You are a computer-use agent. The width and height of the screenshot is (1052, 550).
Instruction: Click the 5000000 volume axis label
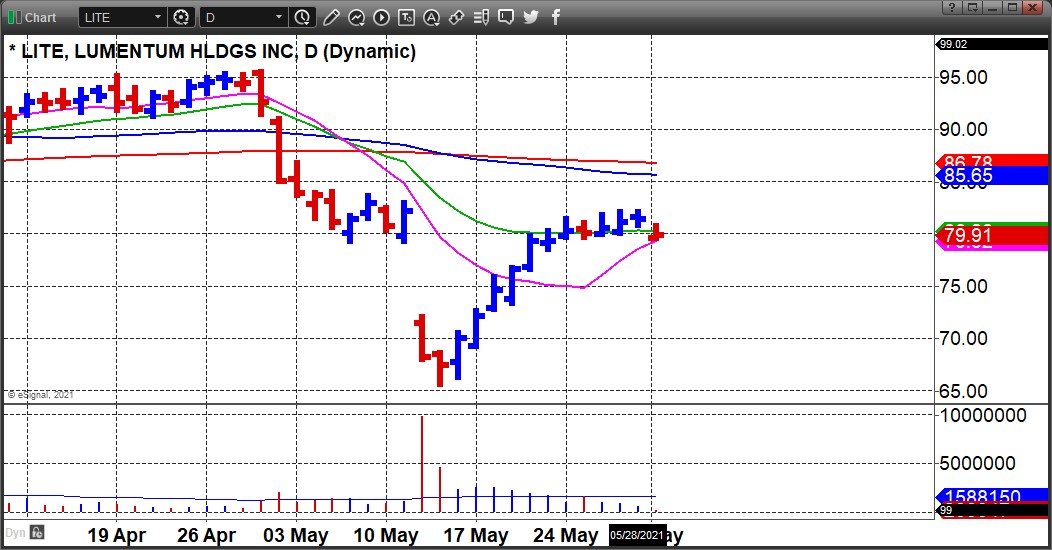pos(977,463)
